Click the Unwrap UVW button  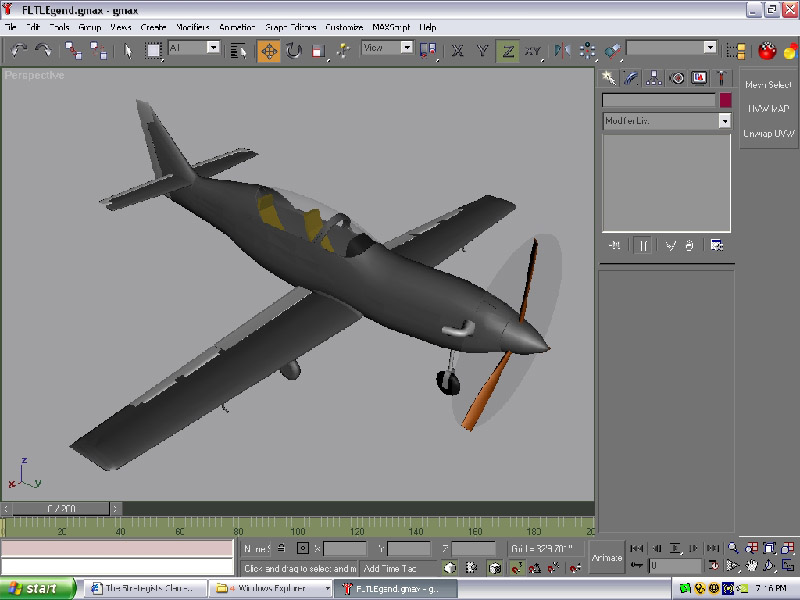pos(768,133)
